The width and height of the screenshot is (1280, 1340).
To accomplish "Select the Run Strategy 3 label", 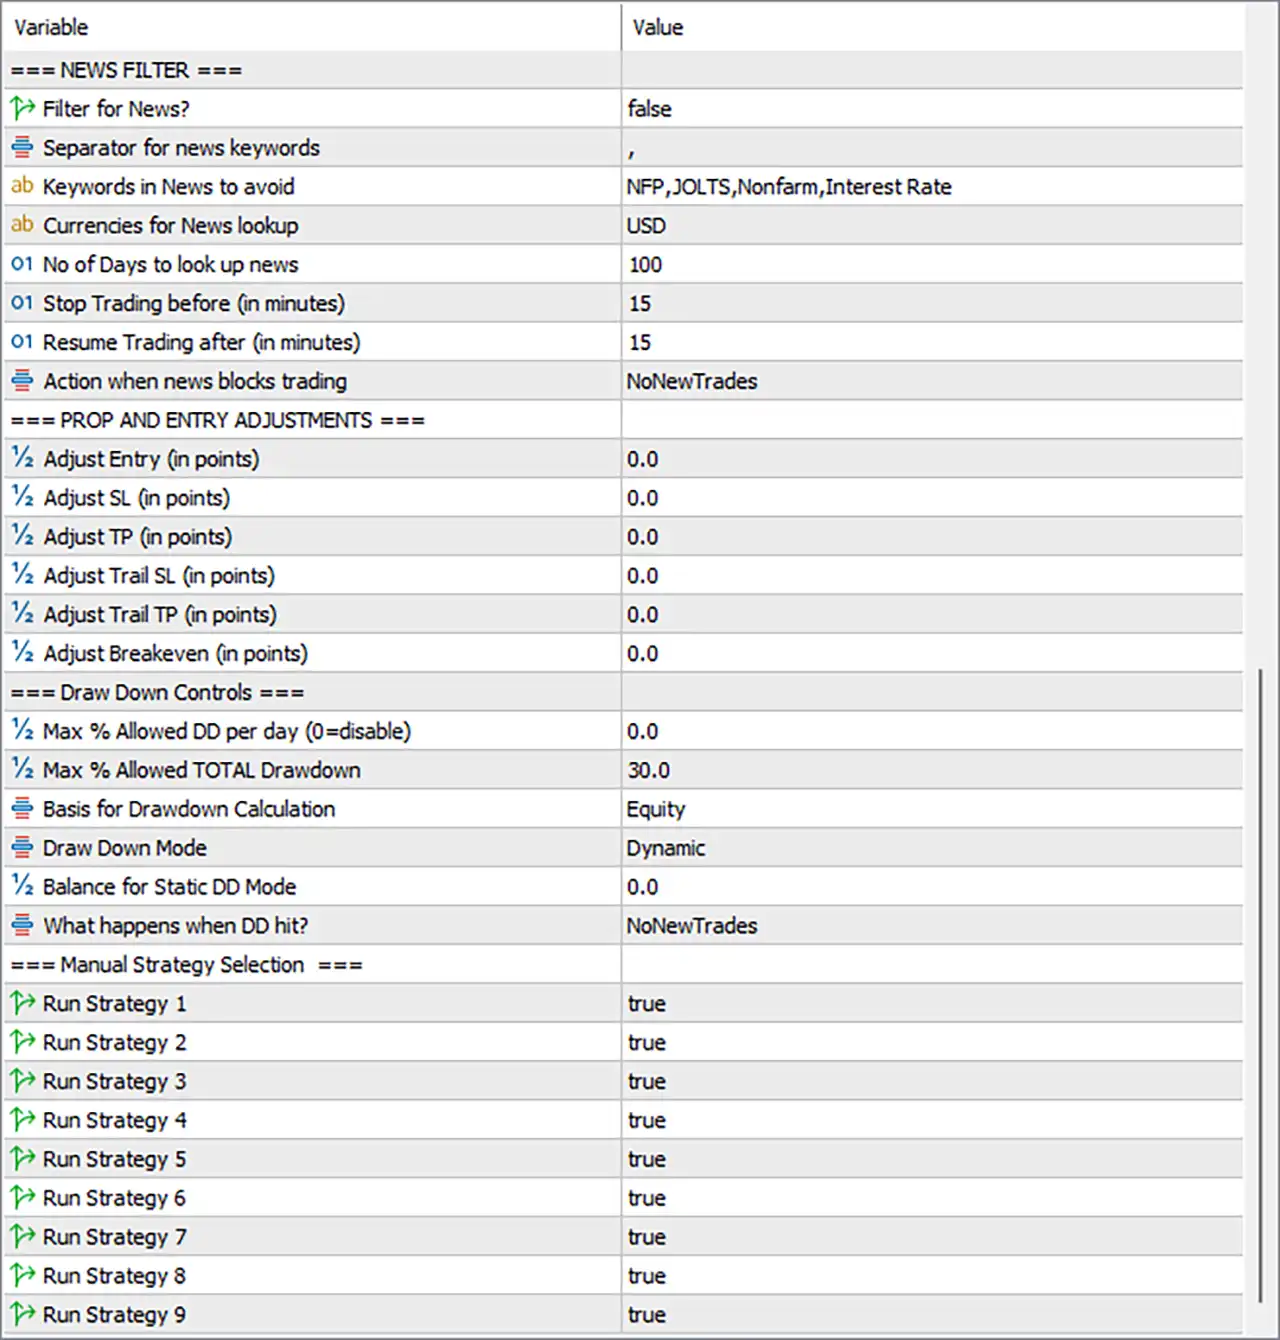I will [114, 1081].
